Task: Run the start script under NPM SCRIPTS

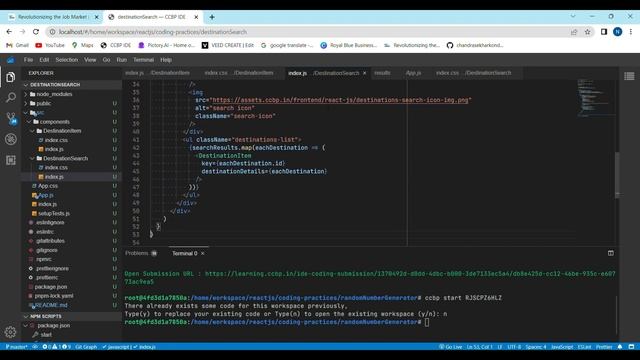Action: 46,335
